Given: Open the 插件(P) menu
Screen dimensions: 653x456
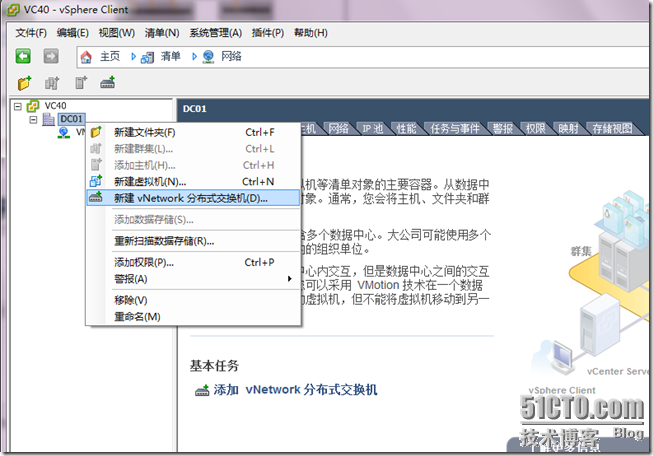Looking at the screenshot, I should click(268, 32).
